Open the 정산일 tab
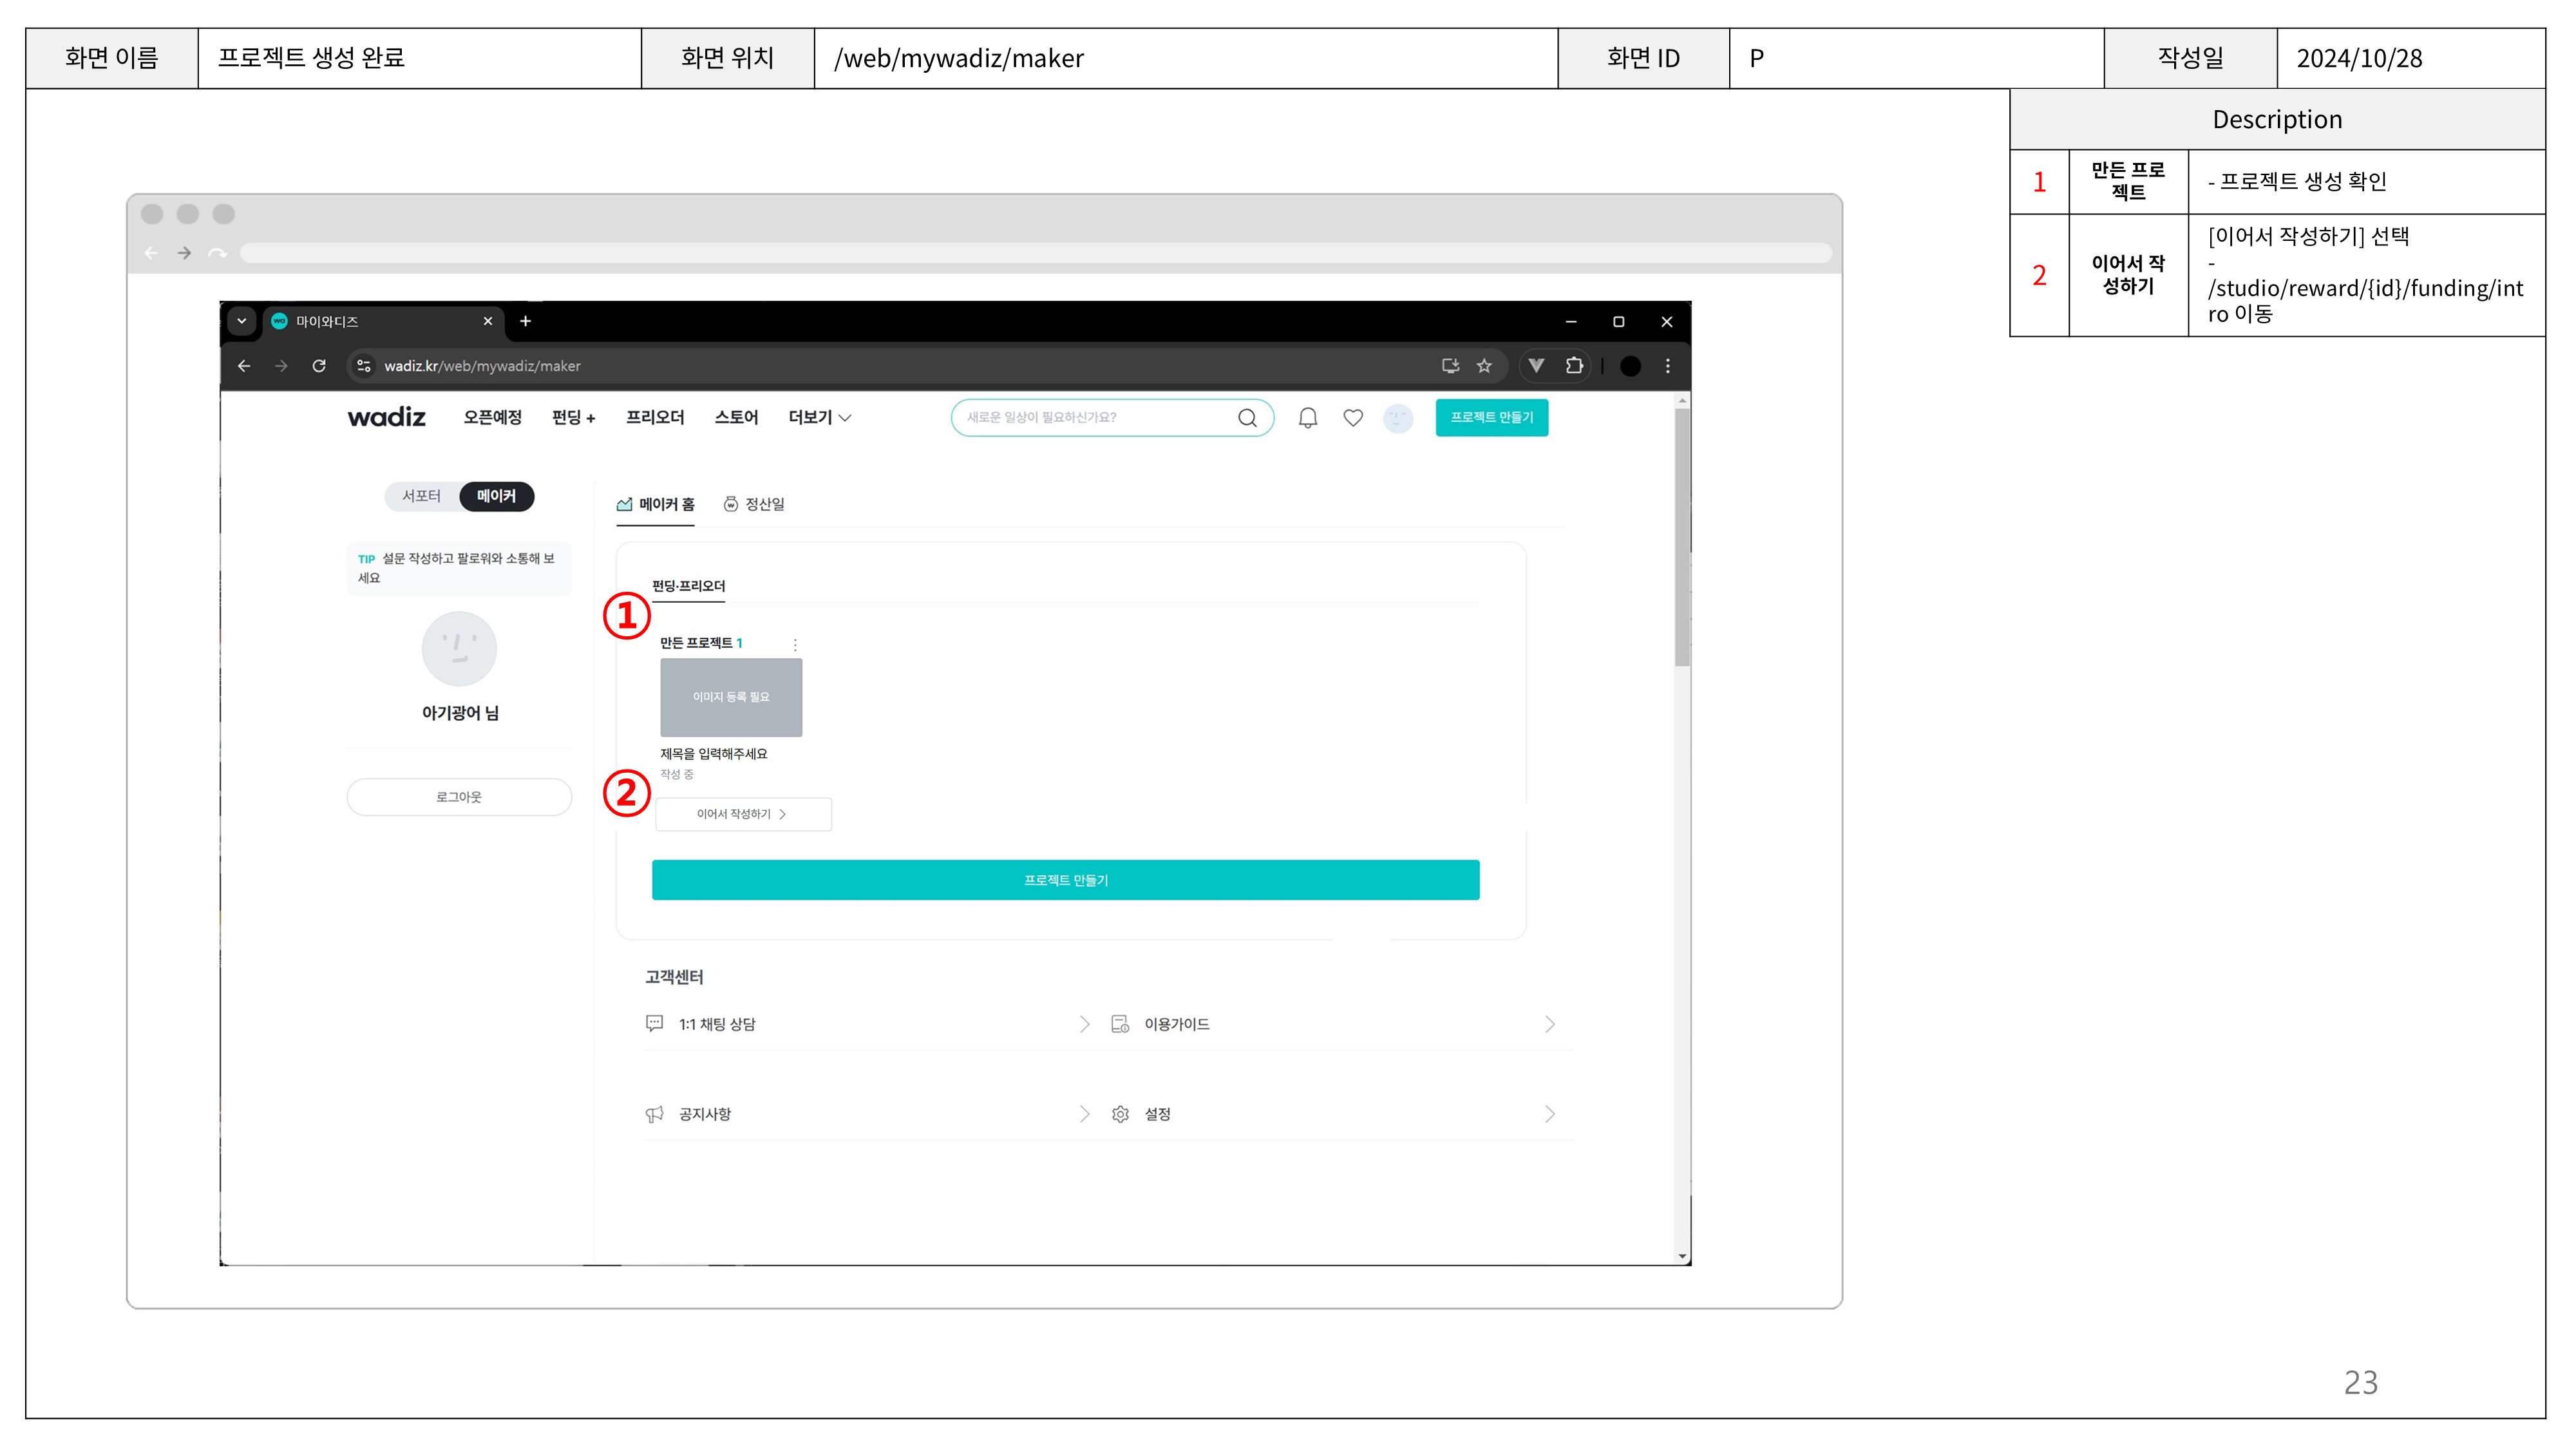Screen dimensions: 2576x1449 (x=755, y=504)
